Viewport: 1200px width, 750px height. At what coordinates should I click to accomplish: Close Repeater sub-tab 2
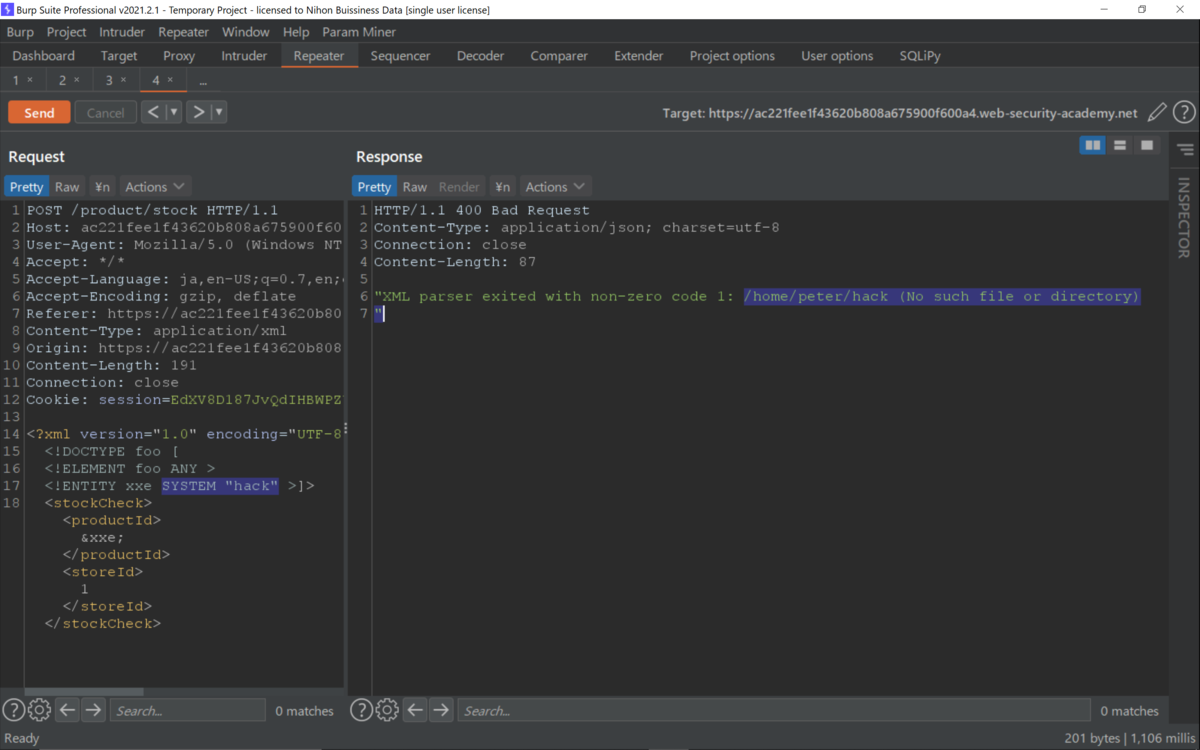coord(77,80)
